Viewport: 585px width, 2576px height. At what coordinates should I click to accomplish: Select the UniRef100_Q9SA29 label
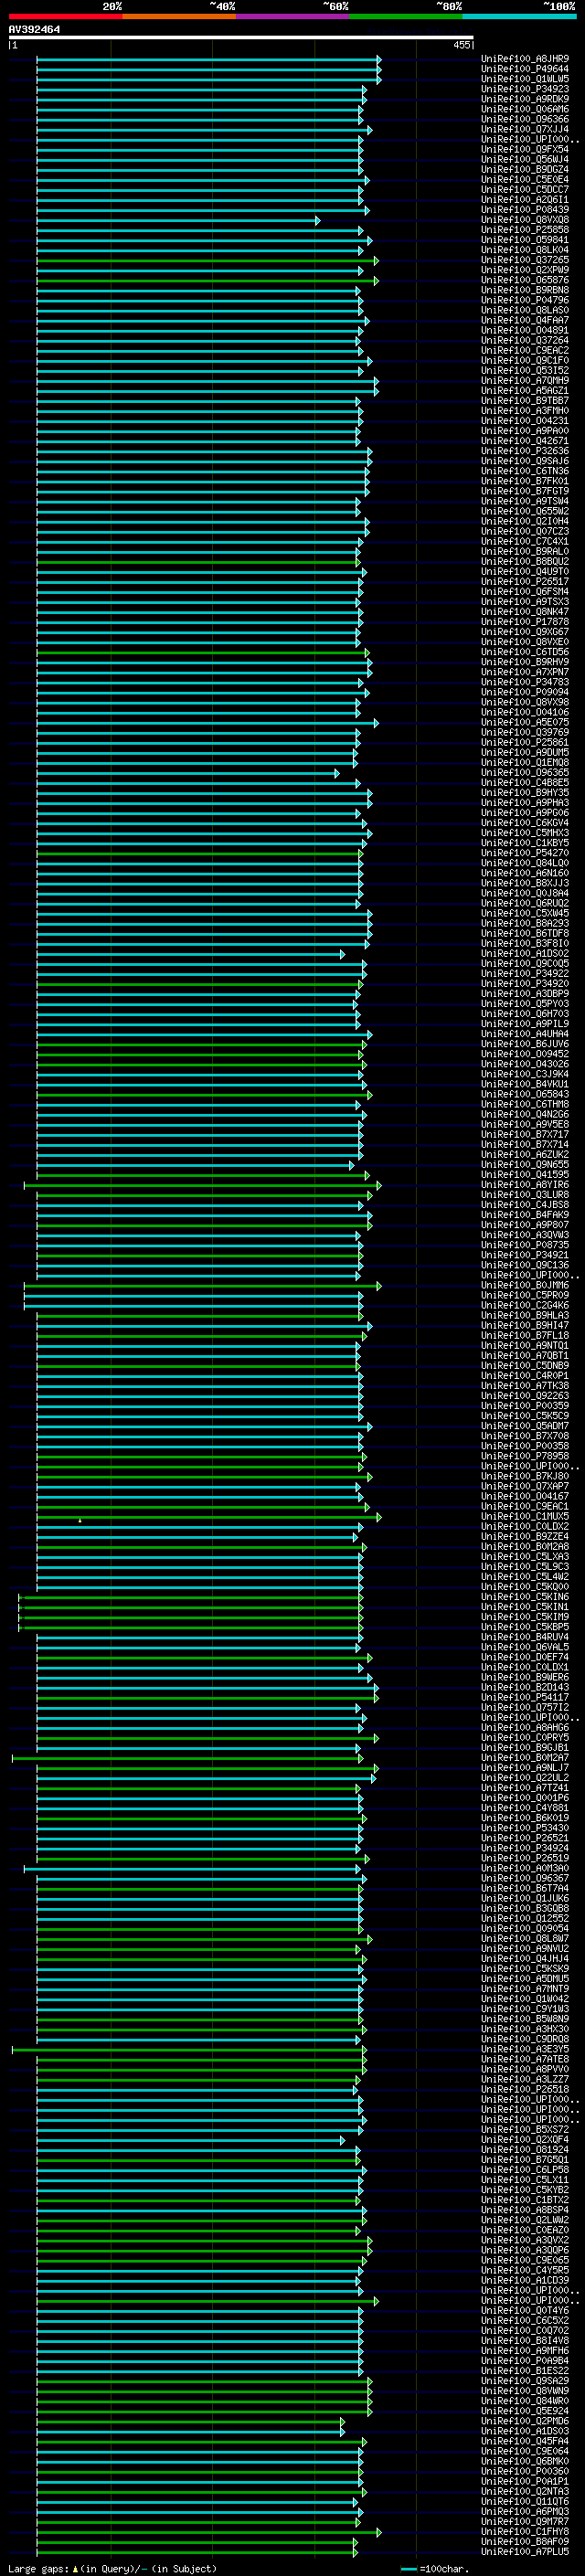coord(525,2381)
